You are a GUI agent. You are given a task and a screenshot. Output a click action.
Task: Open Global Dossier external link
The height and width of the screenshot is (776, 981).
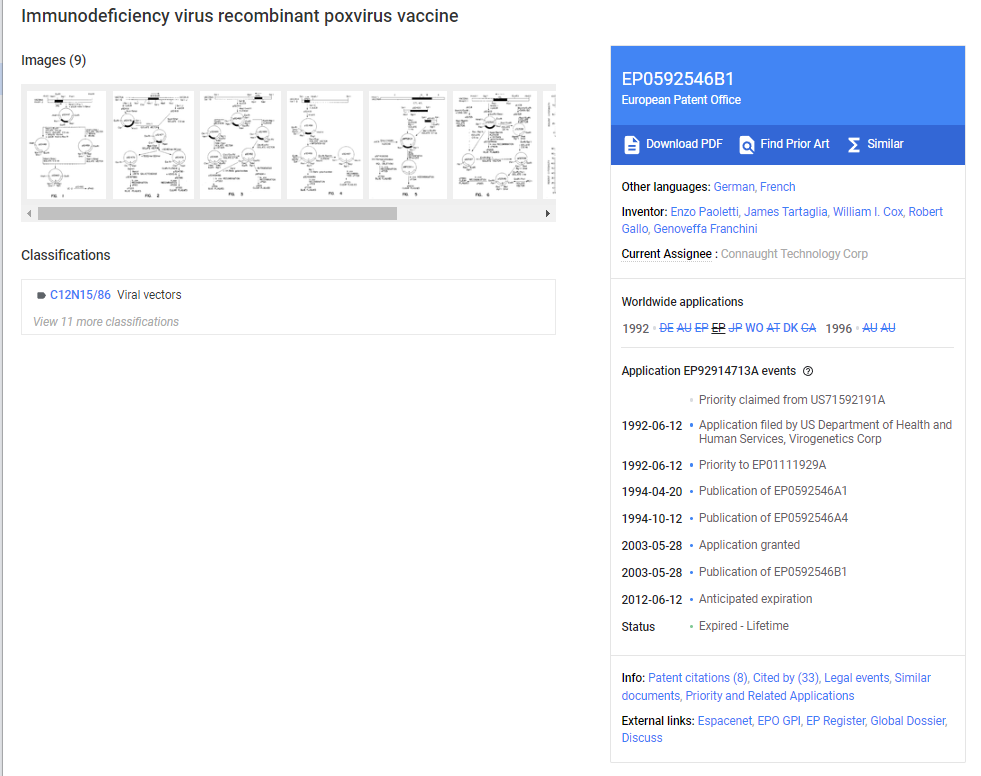[908, 721]
